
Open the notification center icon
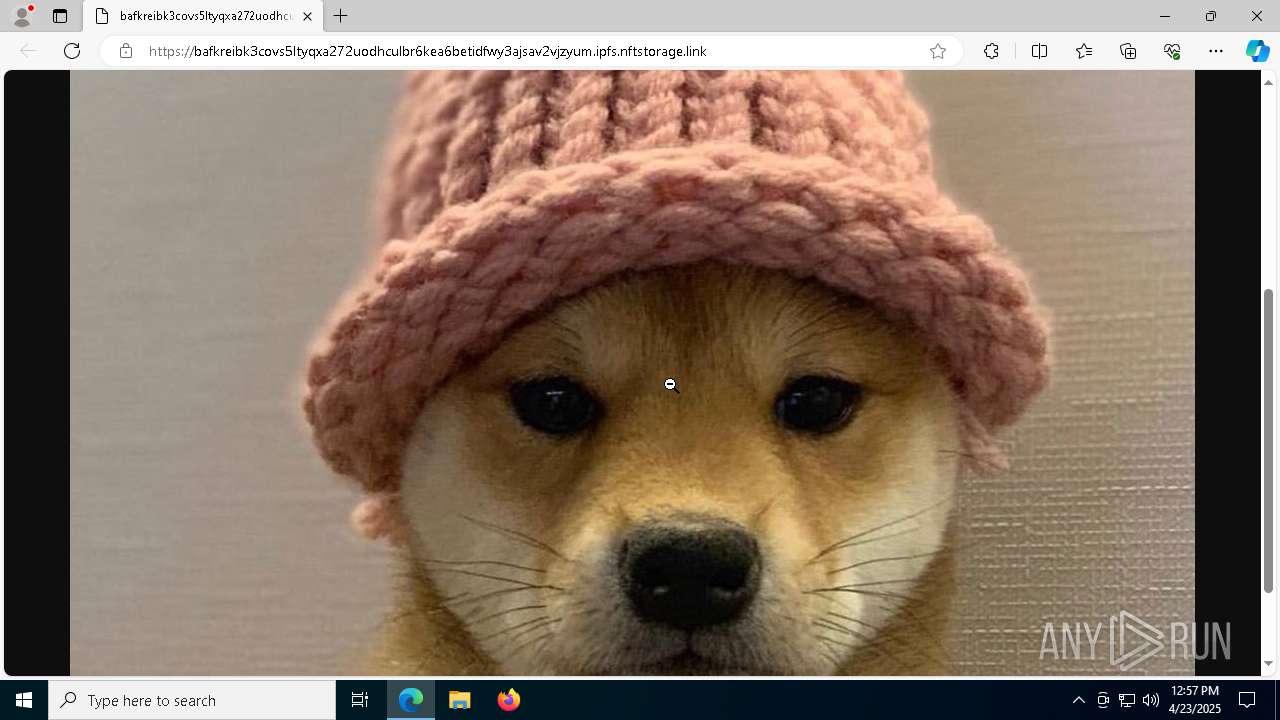tap(1247, 700)
